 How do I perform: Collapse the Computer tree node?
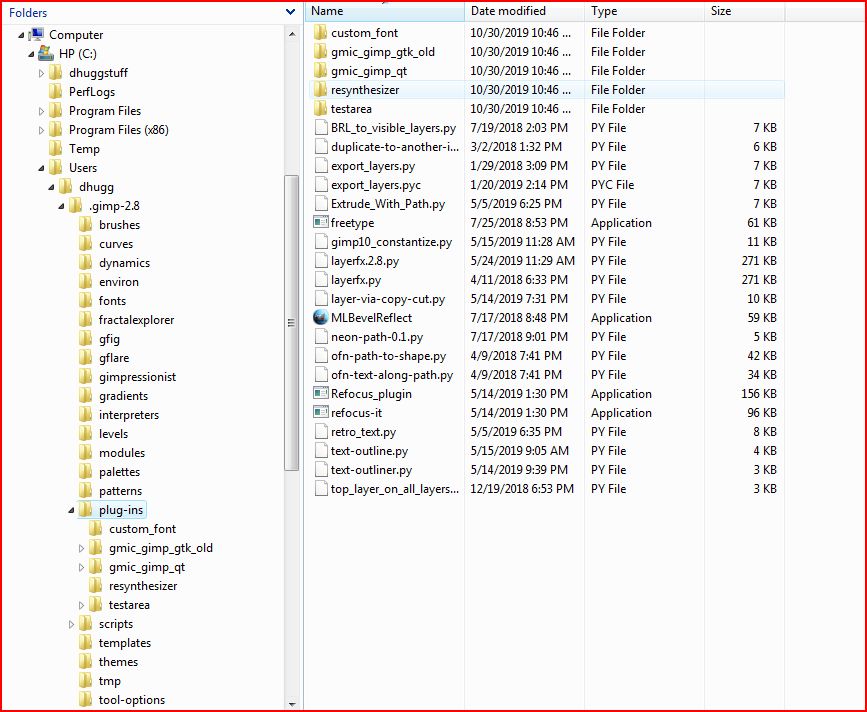[x=21, y=35]
